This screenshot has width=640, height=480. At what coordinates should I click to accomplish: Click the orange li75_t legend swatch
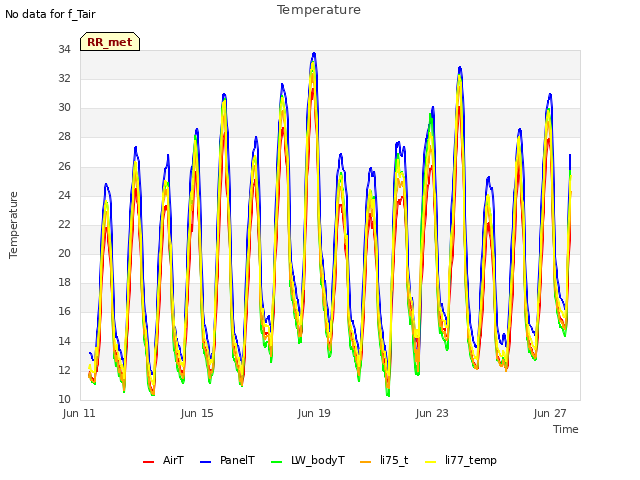coord(366,462)
